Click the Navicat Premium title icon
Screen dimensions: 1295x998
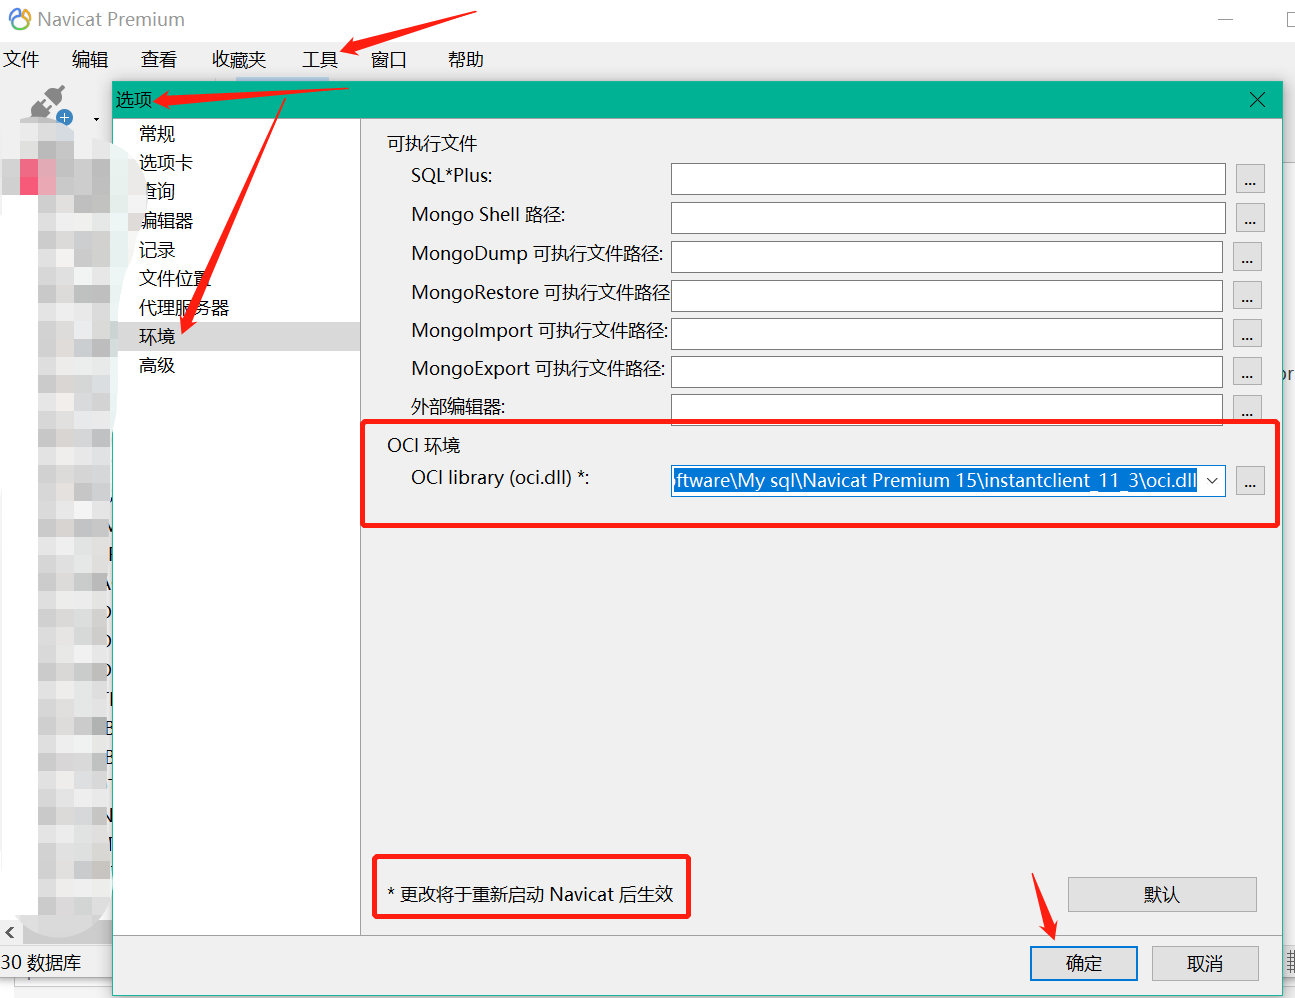(20, 19)
